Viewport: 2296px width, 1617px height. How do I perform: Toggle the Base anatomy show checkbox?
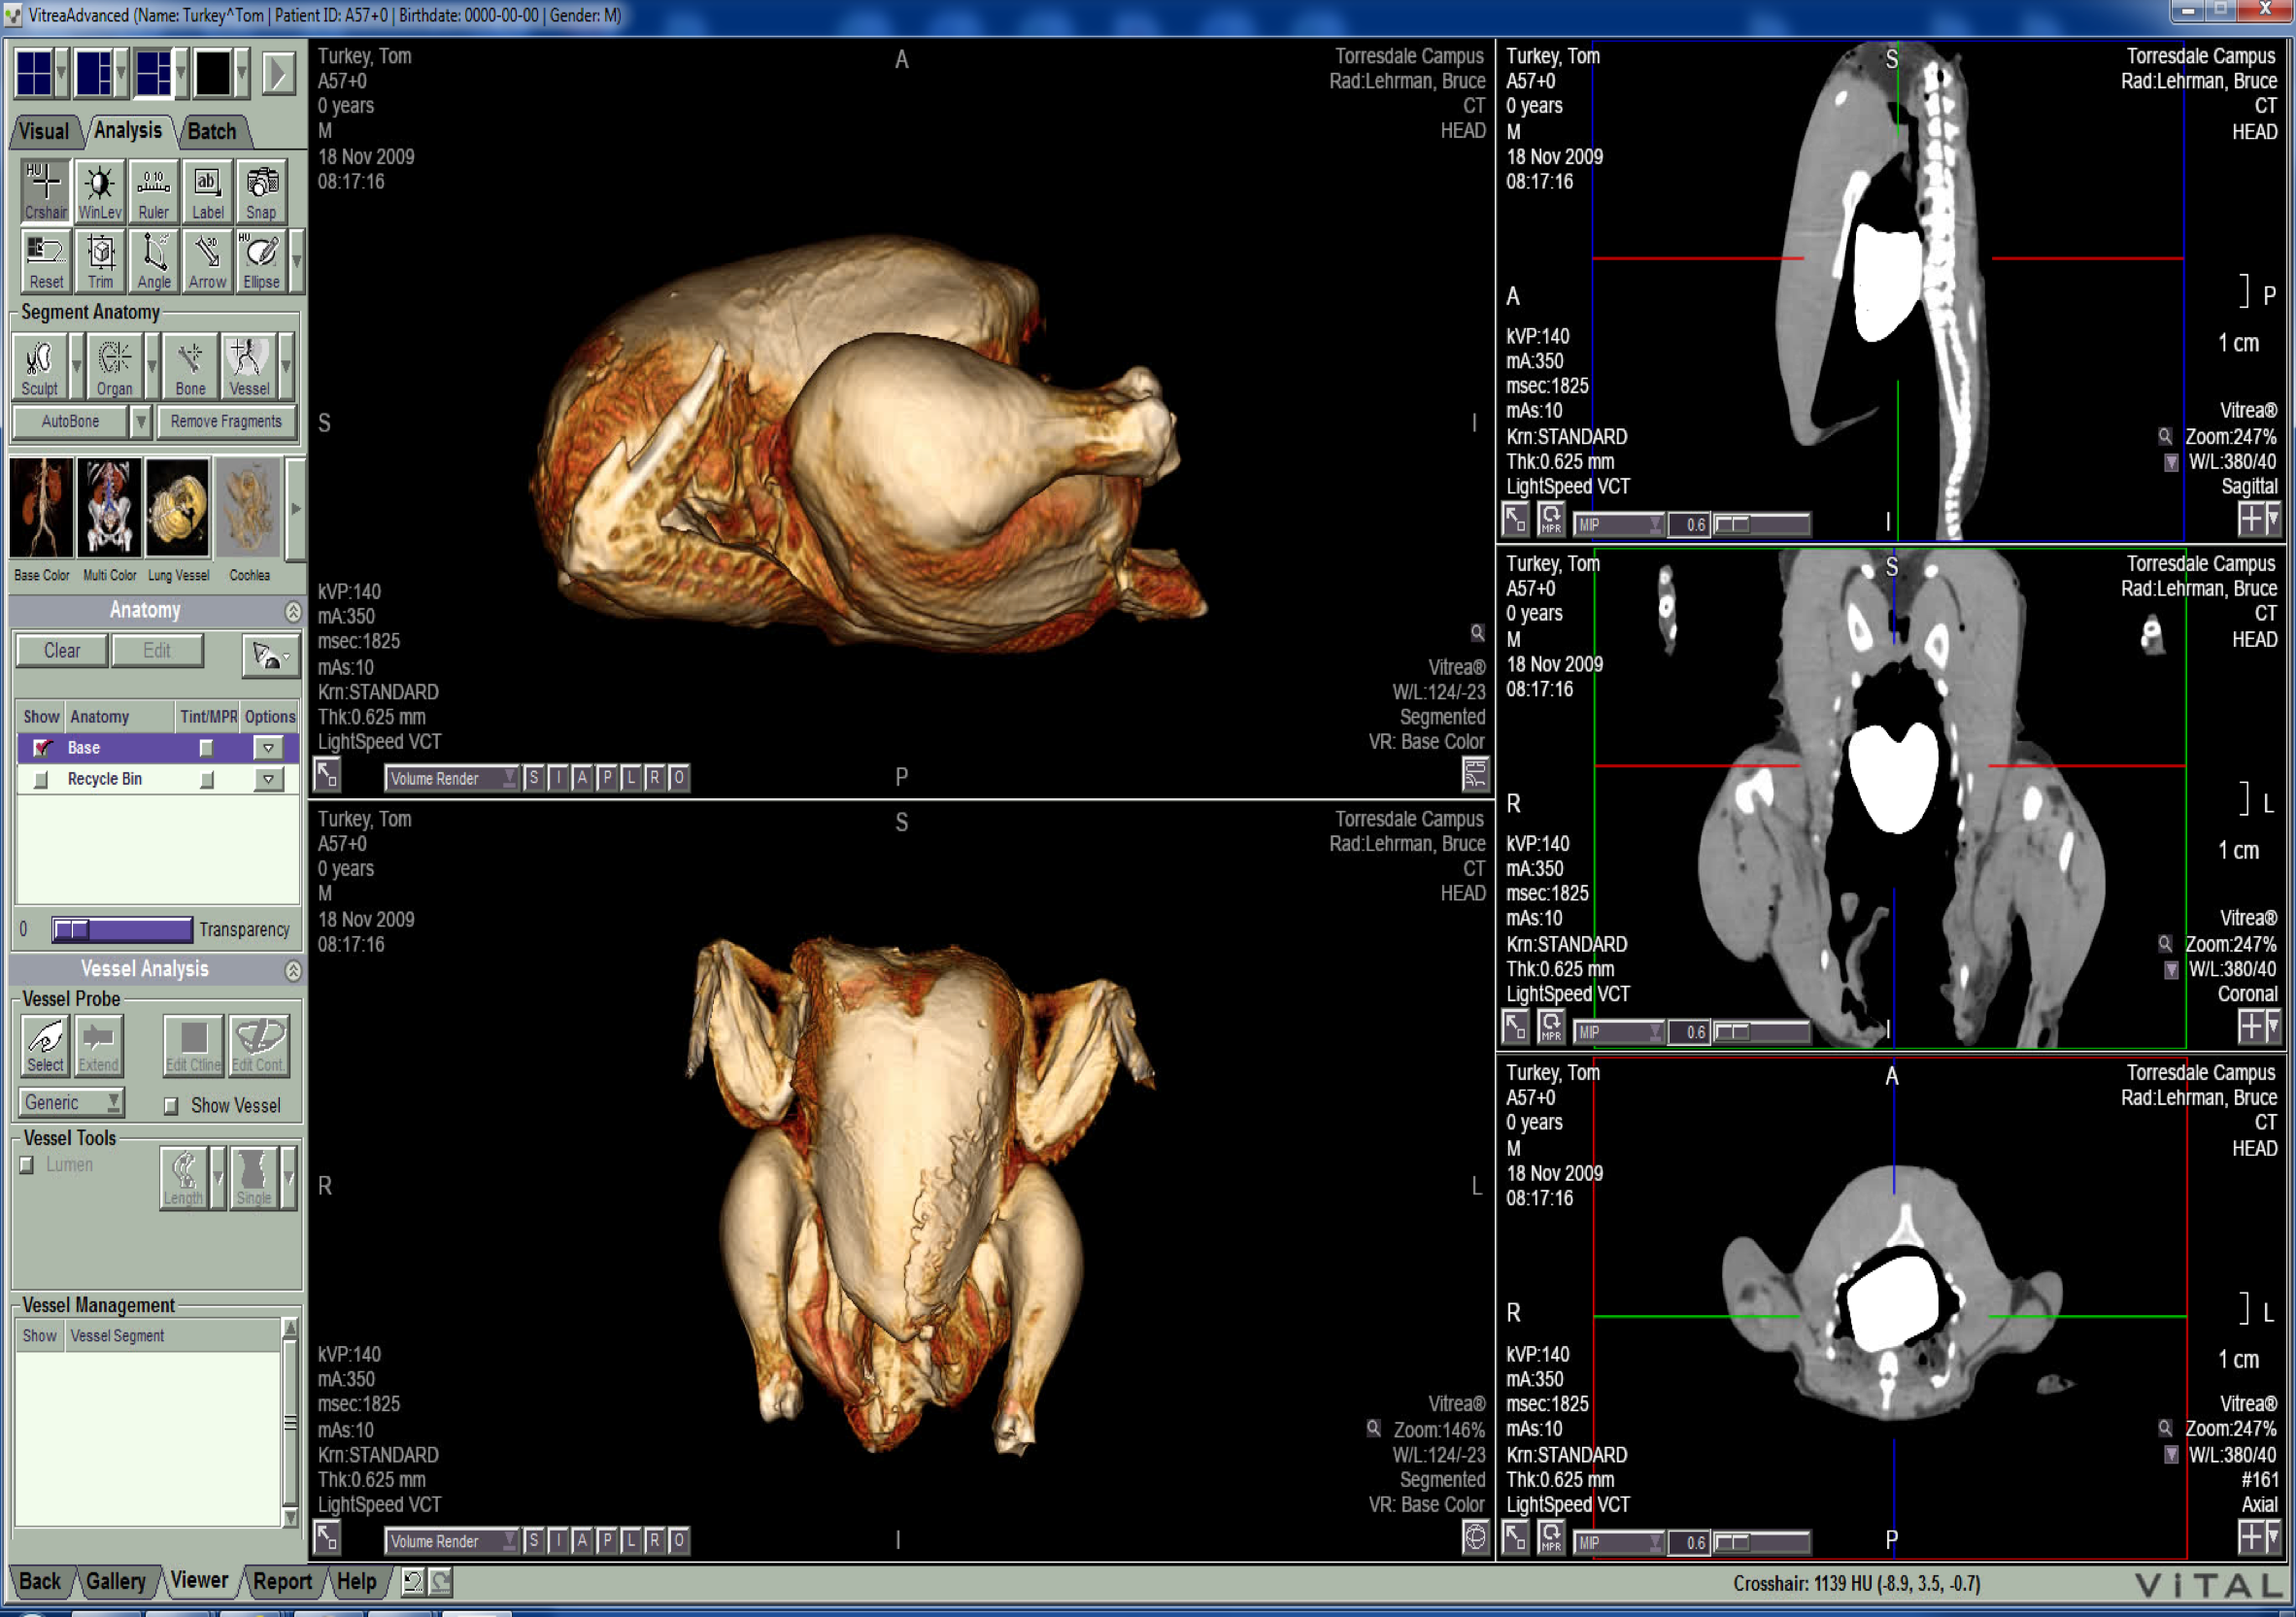pos(42,747)
